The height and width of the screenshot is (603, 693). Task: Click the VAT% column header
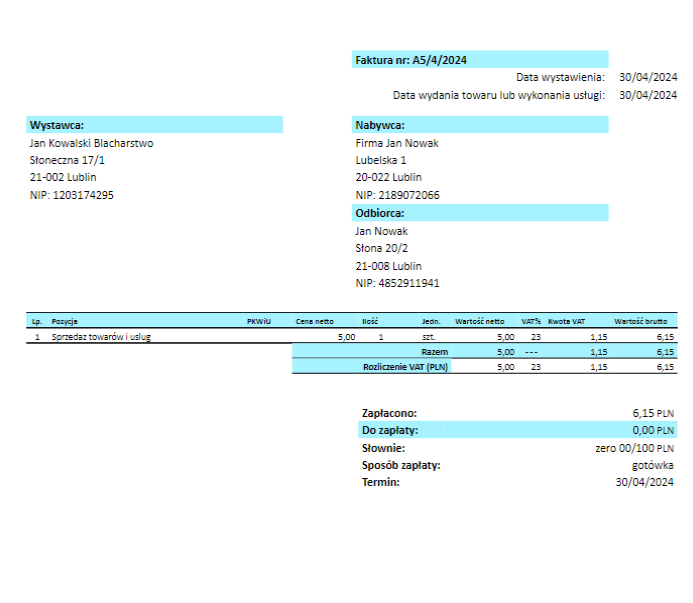click(x=531, y=321)
